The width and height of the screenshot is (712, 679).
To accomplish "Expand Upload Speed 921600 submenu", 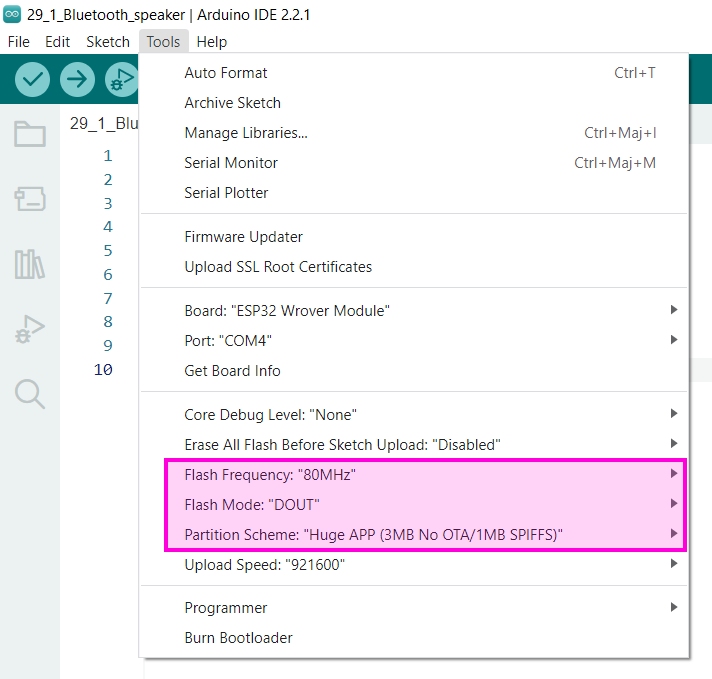I will [414, 565].
